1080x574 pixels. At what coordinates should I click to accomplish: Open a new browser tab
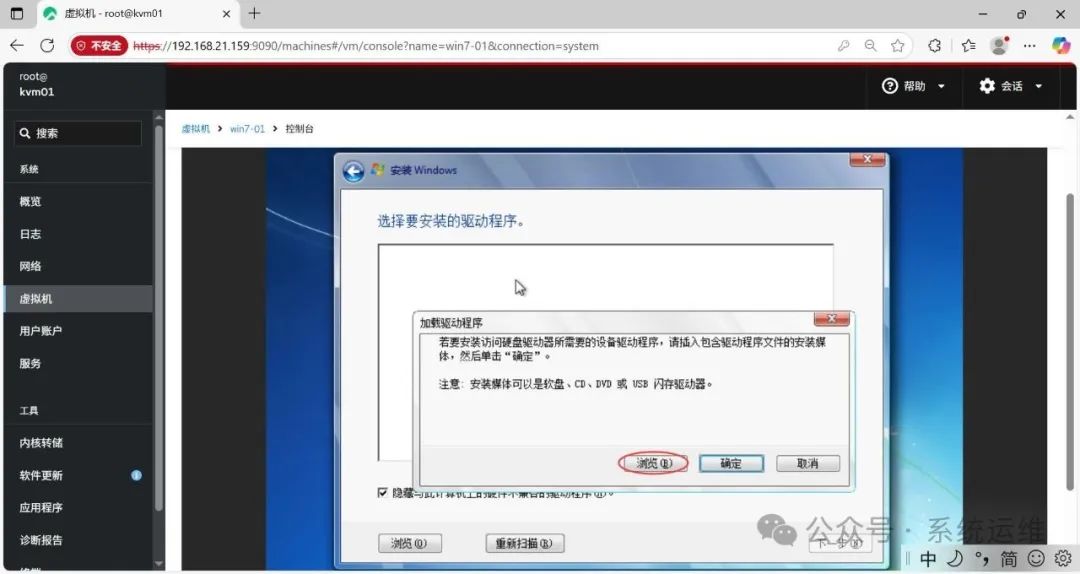pyautogui.click(x=254, y=13)
